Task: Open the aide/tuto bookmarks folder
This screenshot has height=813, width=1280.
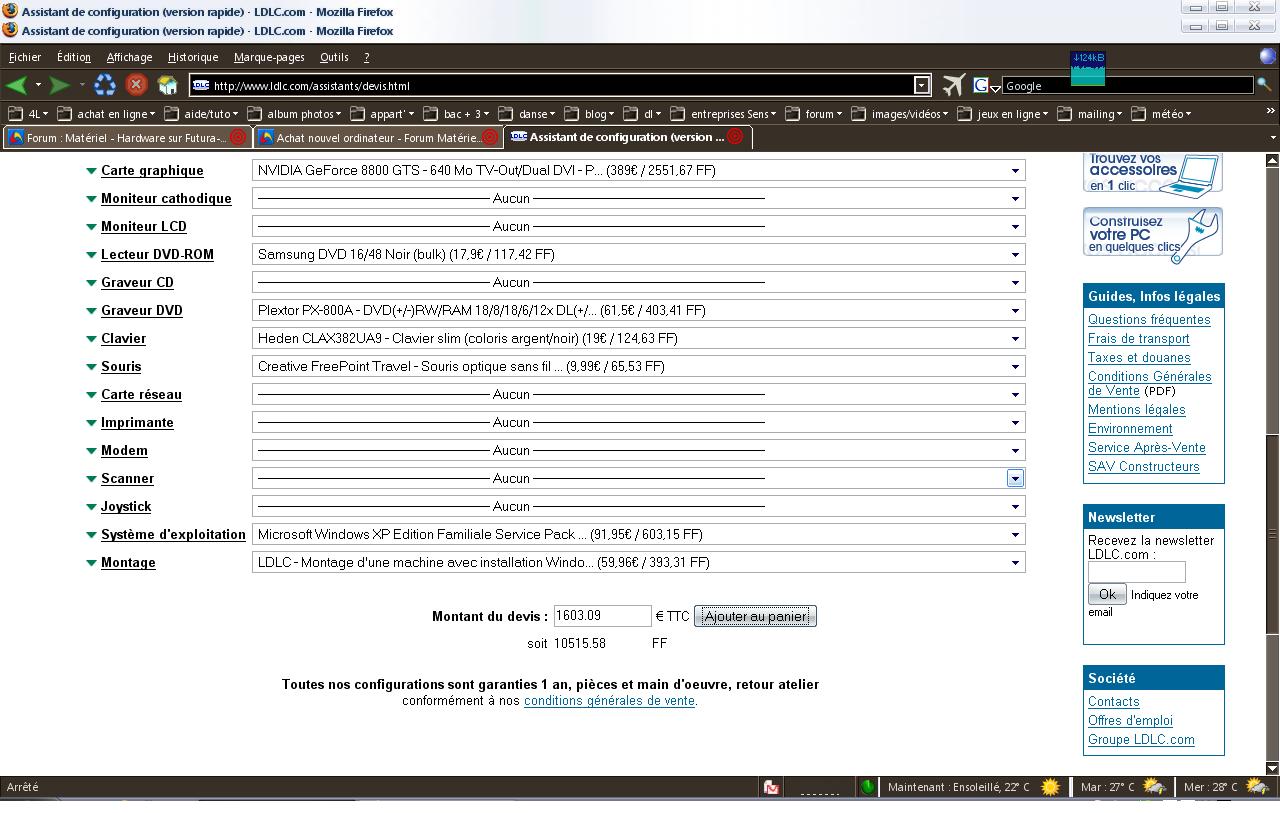Action: 203,114
